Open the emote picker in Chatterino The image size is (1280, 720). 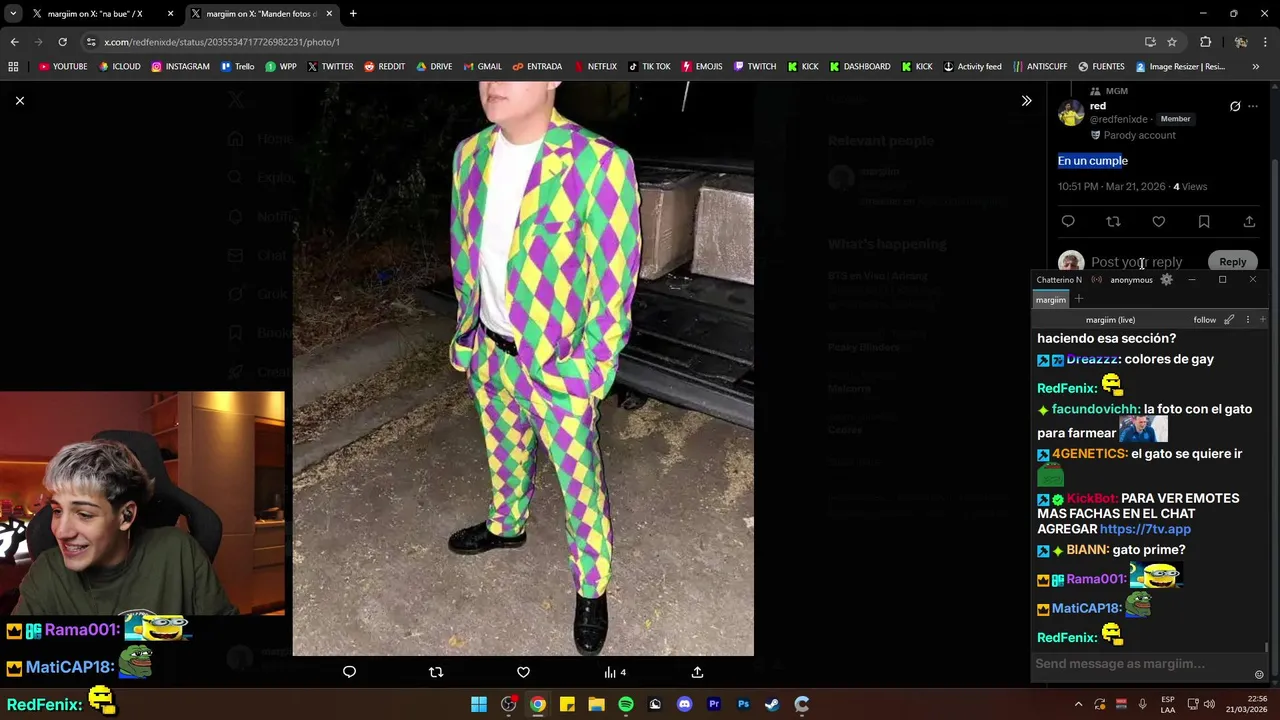[x=1259, y=674]
